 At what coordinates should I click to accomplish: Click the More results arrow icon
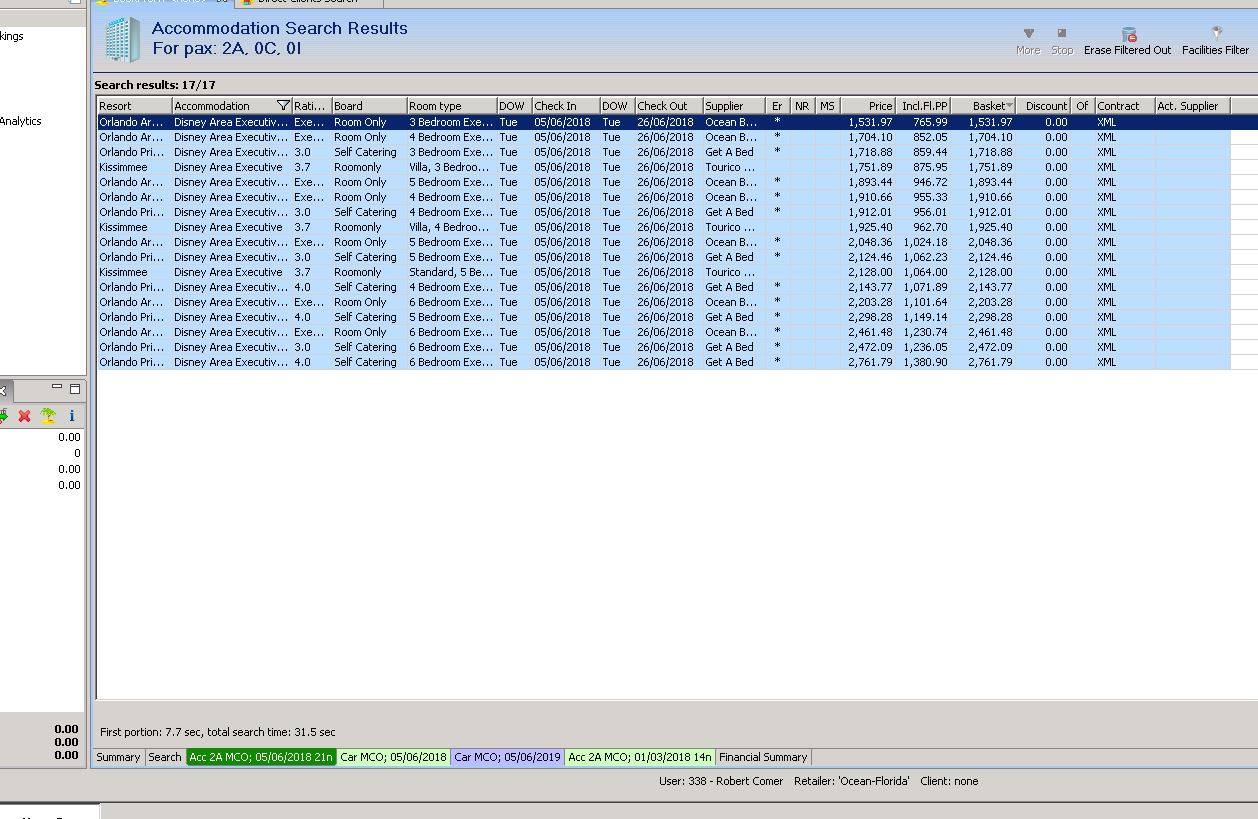(1028, 35)
